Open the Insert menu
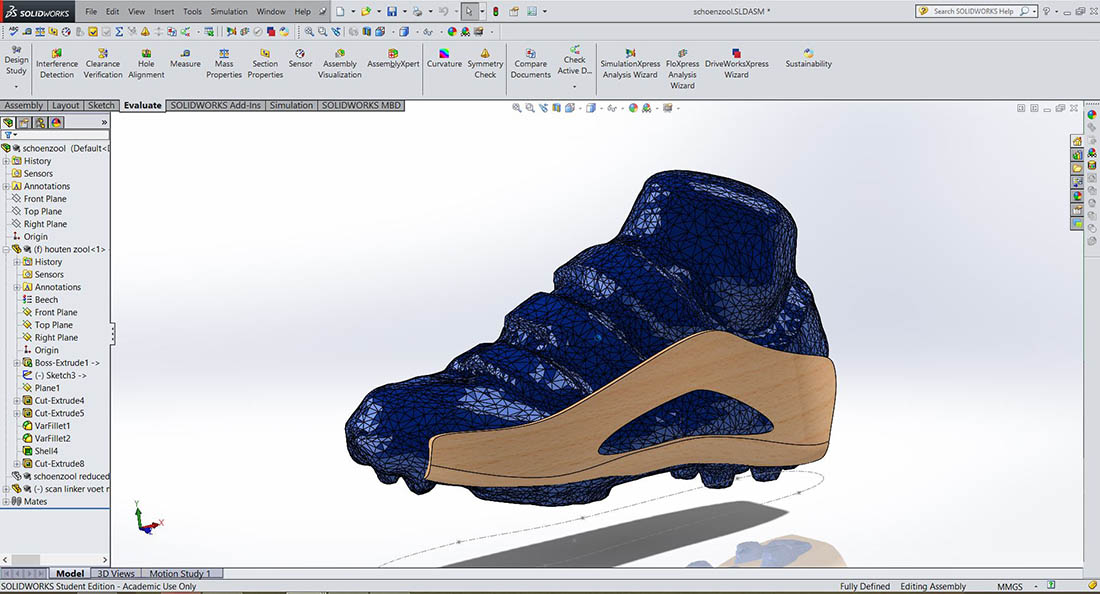The image size is (1100, 594). (x=164, y=11)
